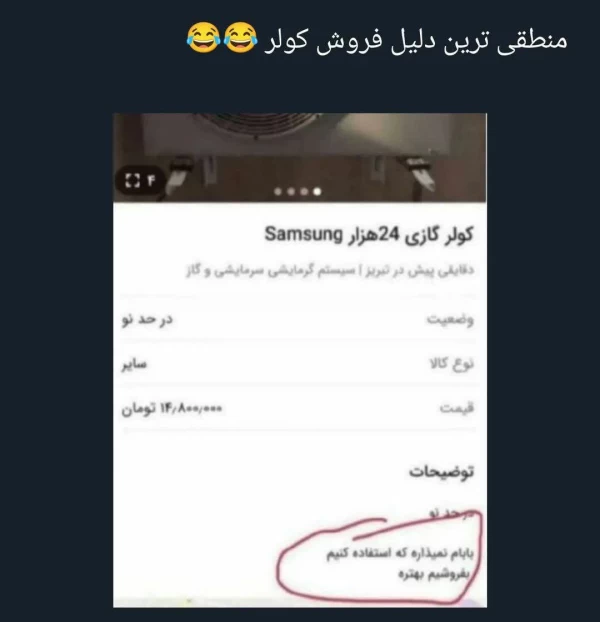Select the highlighted active carousel dot

click(x=317, y=192)
